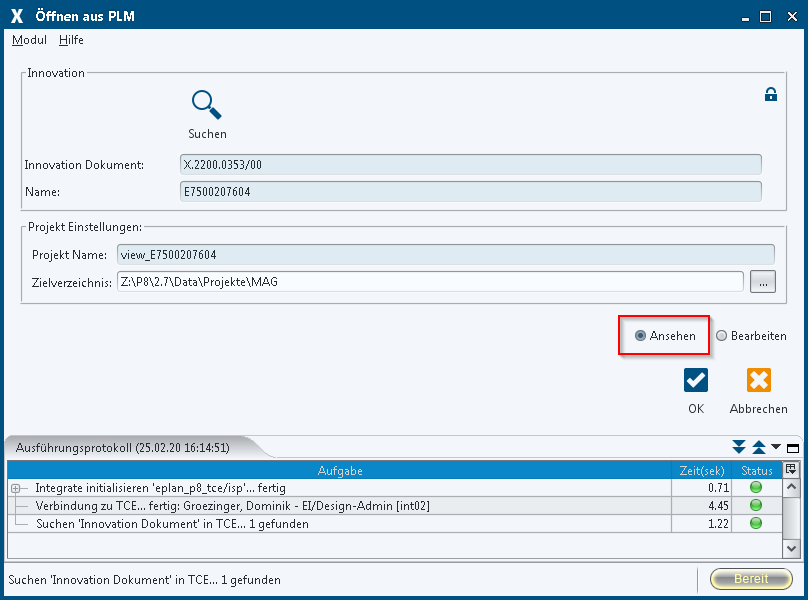Select the Bearbeiten radio button
The image size is (808, 600).
(x=721, y=336)
